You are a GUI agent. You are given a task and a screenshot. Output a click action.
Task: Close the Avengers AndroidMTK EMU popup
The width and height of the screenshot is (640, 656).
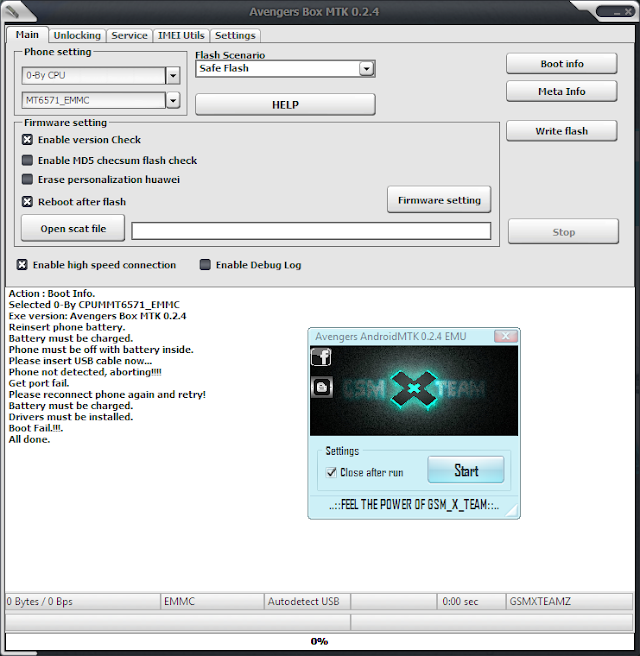point(506,336)
